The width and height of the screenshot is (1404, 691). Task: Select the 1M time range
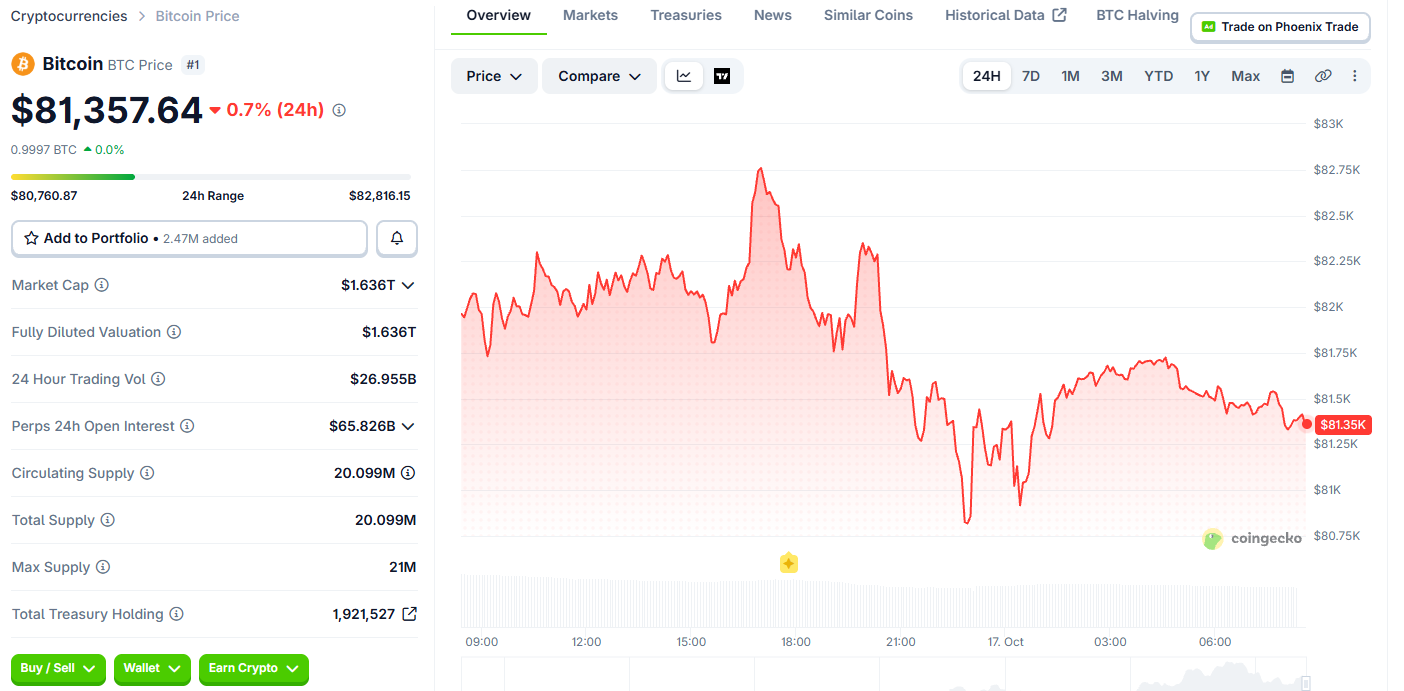[x=1070, y=76]
